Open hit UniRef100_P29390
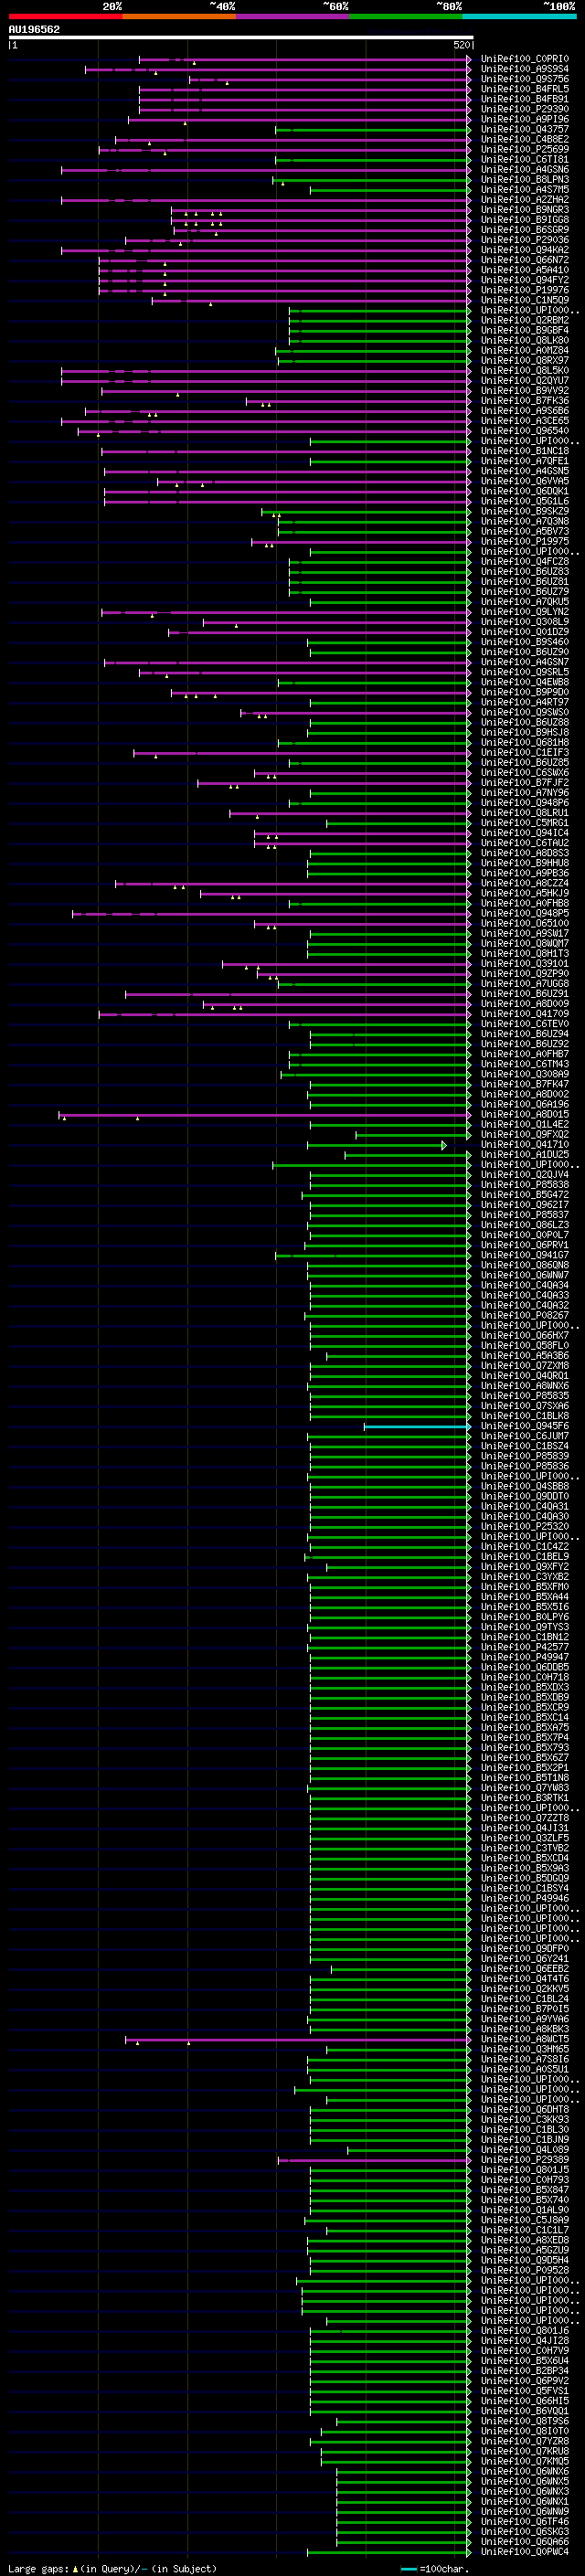 point(525,109)
